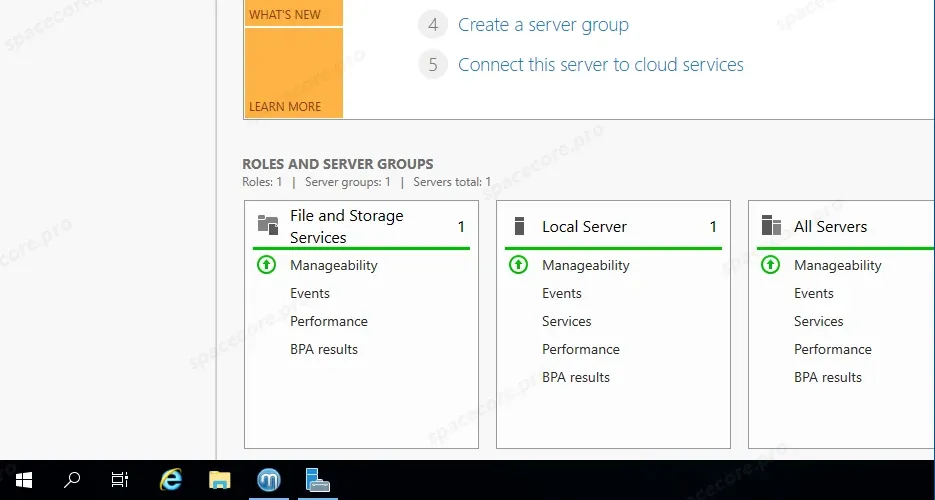Open Manageability in Local Server tile
The image size is (935, 500).
point(586,265)
